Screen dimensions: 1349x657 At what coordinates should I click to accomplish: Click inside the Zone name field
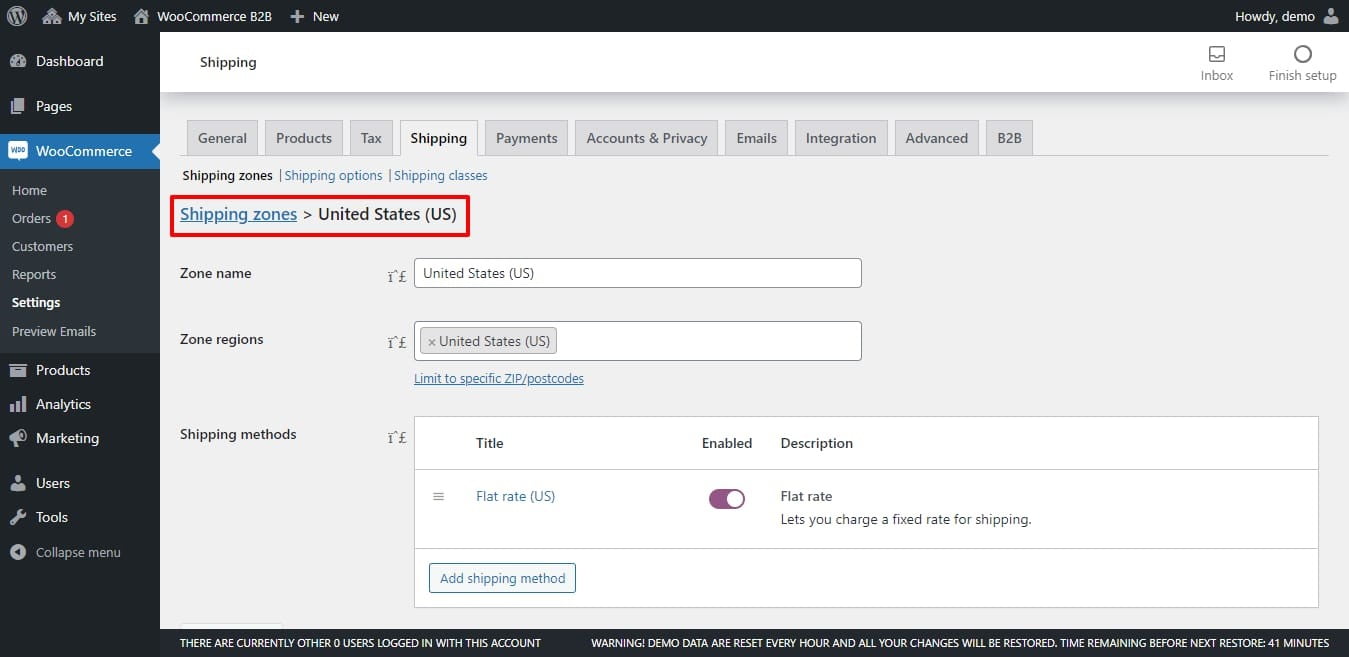tap(638, 273)
